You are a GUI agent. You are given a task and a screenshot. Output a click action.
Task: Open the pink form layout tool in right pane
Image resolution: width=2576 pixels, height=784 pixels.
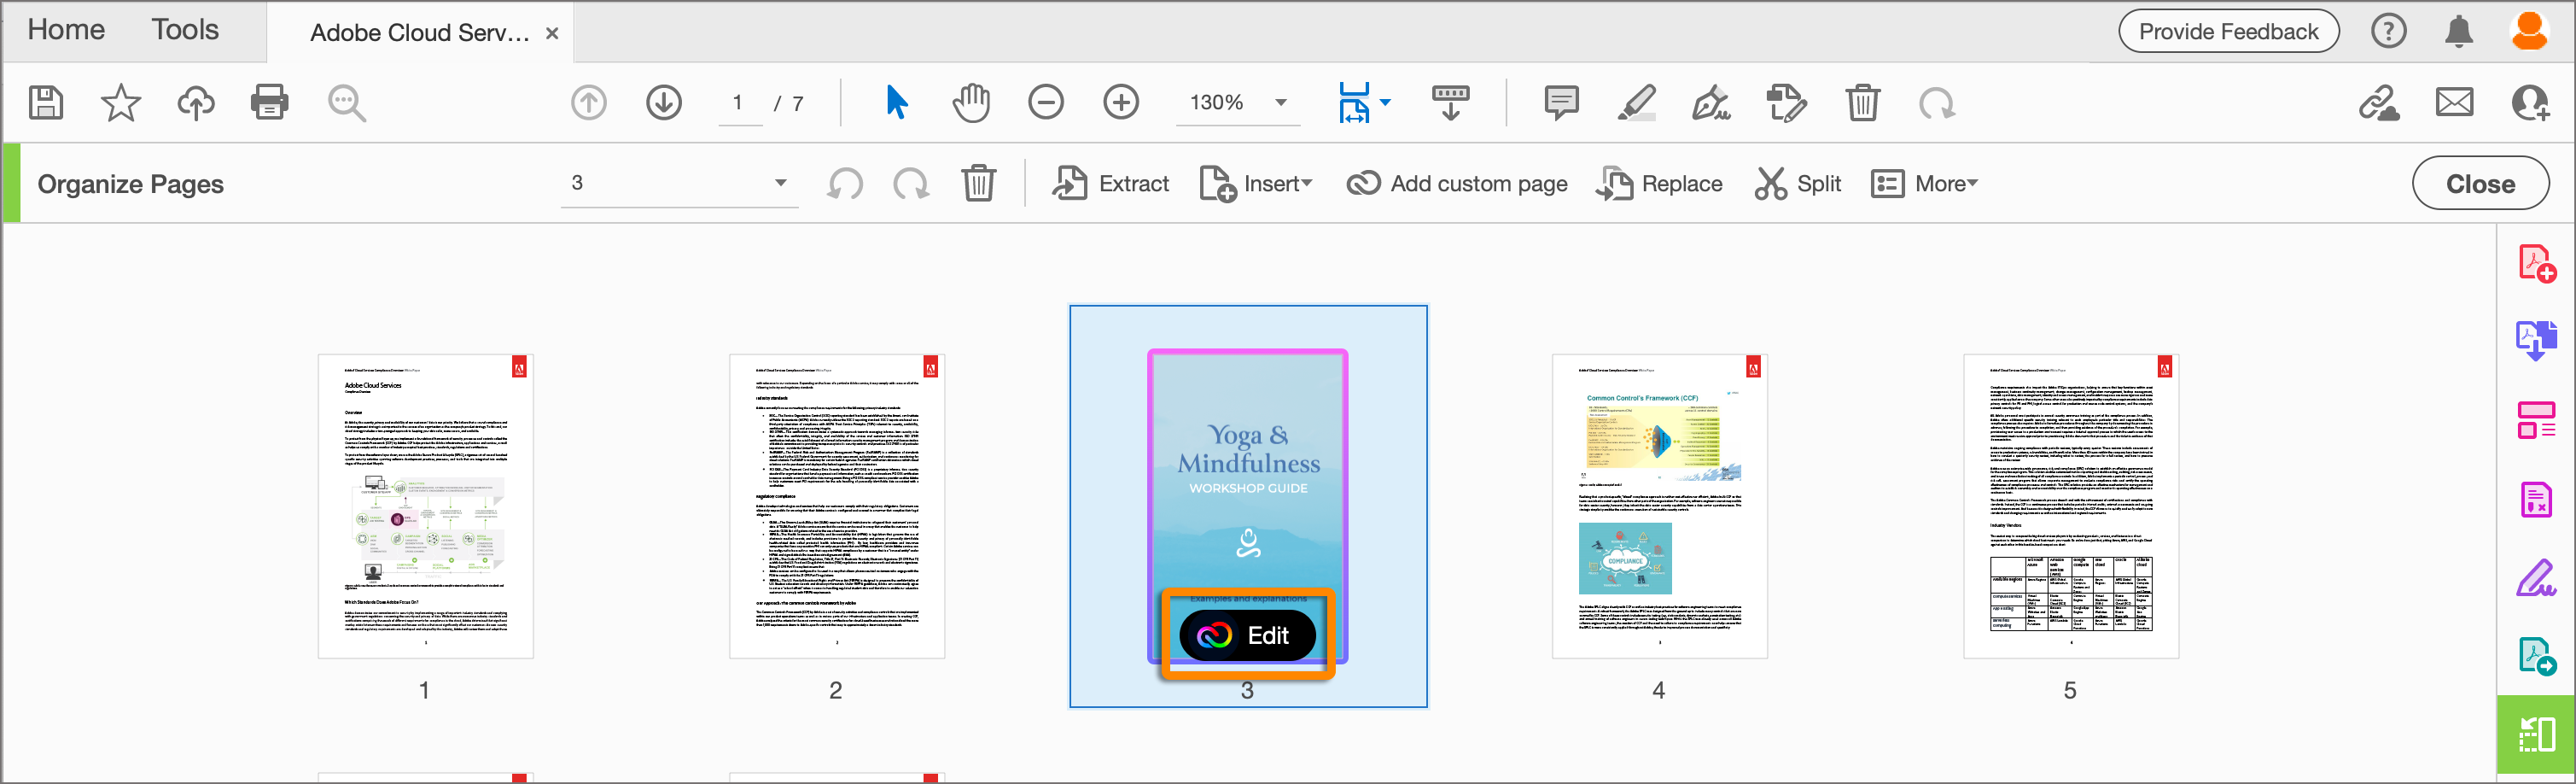pos(2536,420)
